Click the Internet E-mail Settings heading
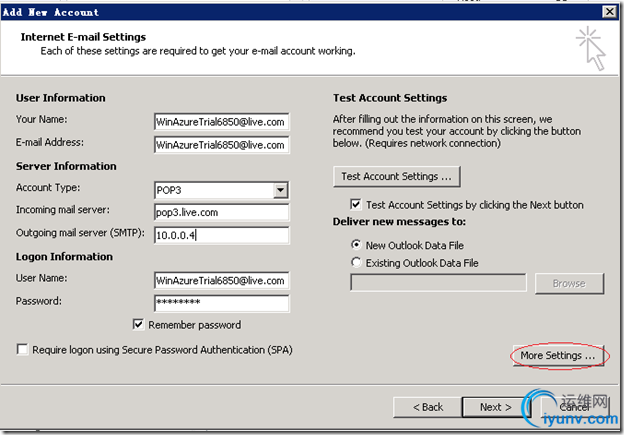This screenshot has width=624, height=435. point(83,37)
